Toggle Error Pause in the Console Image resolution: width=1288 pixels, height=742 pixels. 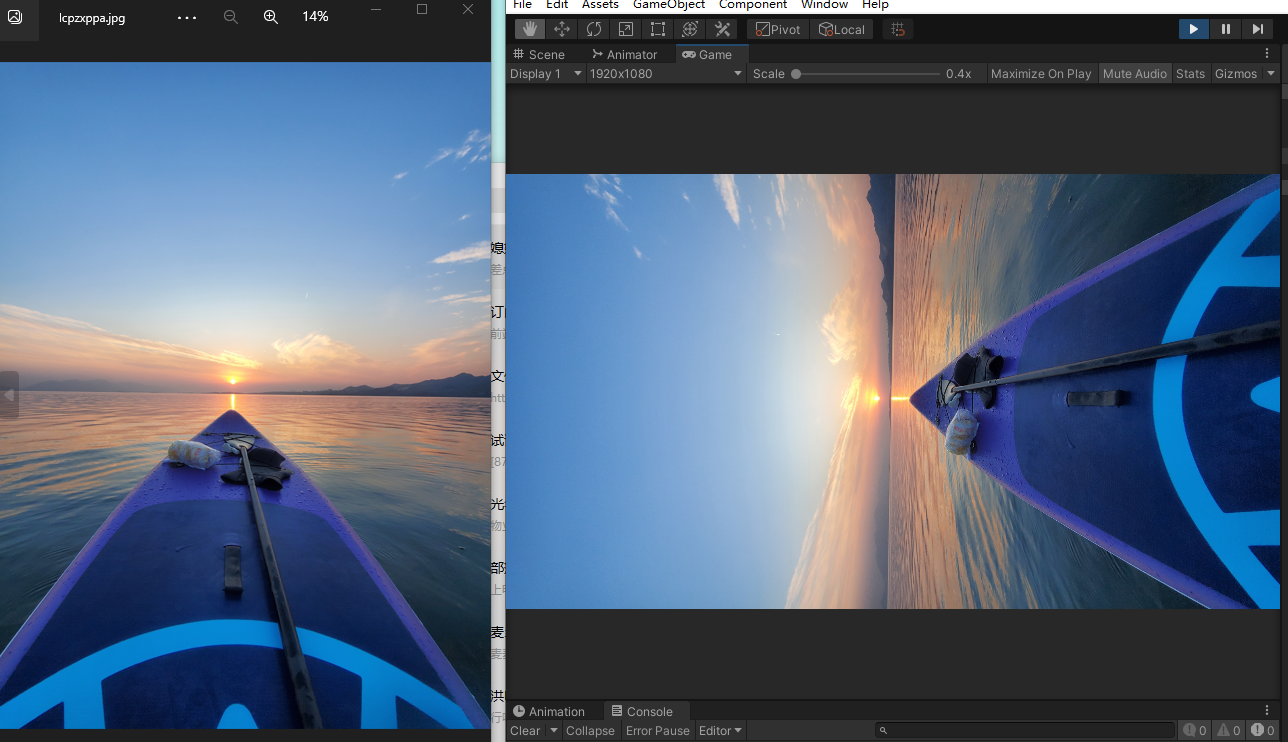pos(657,731)
